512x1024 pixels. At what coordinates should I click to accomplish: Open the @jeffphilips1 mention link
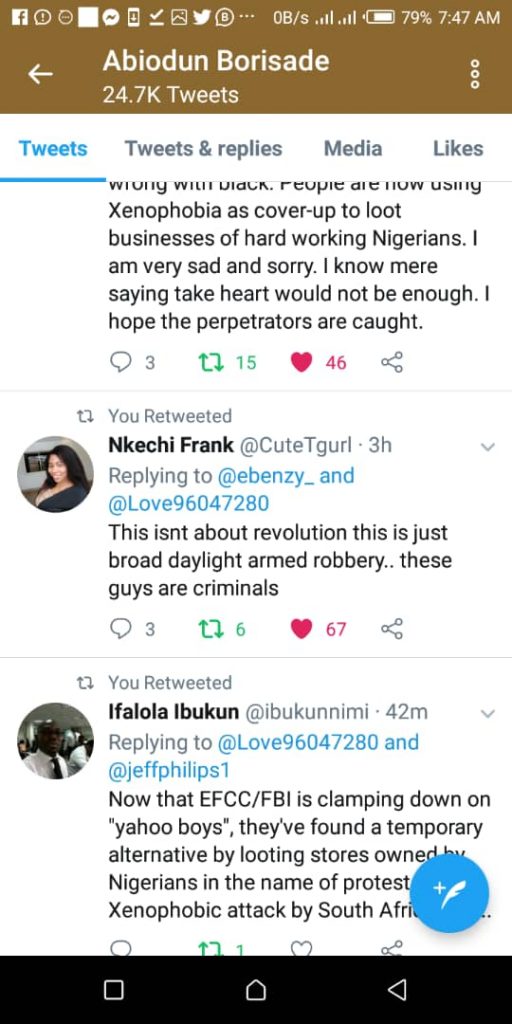168,771
